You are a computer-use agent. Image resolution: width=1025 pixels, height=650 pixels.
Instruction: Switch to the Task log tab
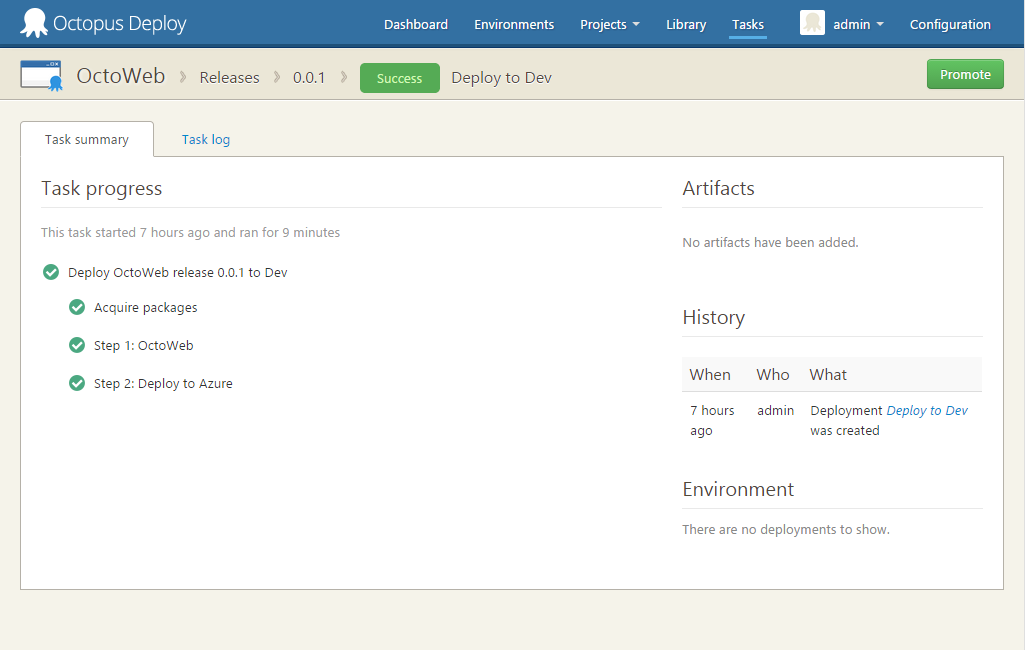(x=205, y=139)
